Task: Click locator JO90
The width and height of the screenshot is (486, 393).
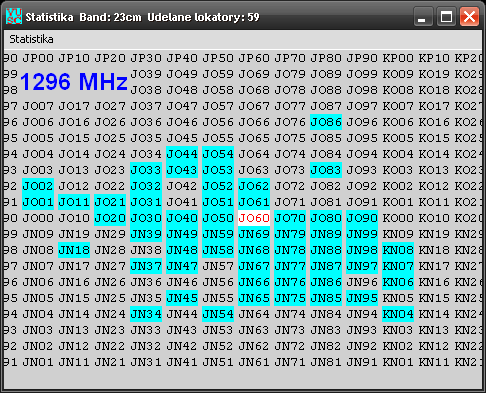Action: coord(362,218)
